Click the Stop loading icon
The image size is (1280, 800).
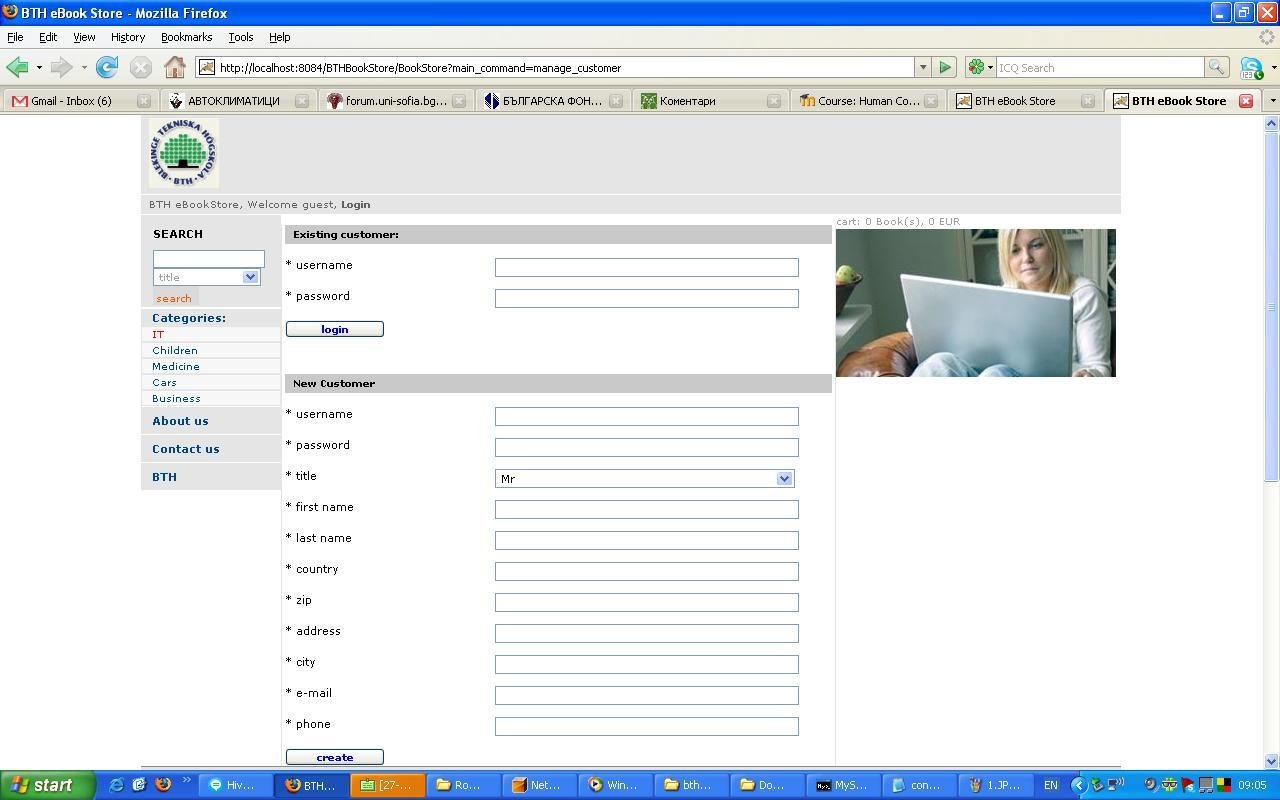140,67
